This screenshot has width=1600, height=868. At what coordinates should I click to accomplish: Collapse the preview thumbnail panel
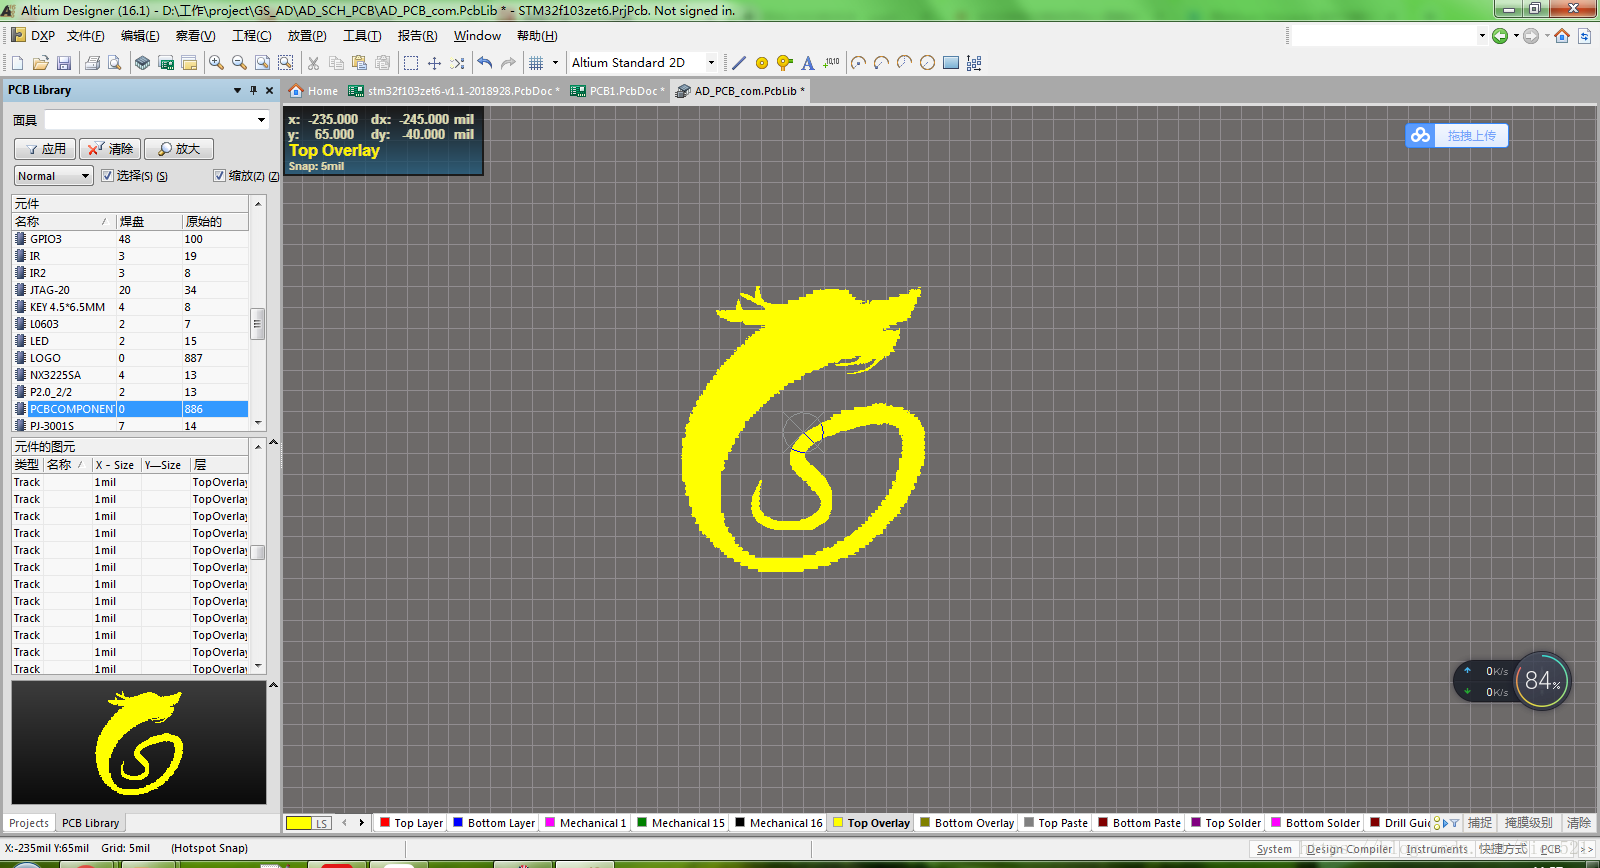pos(273,685)
